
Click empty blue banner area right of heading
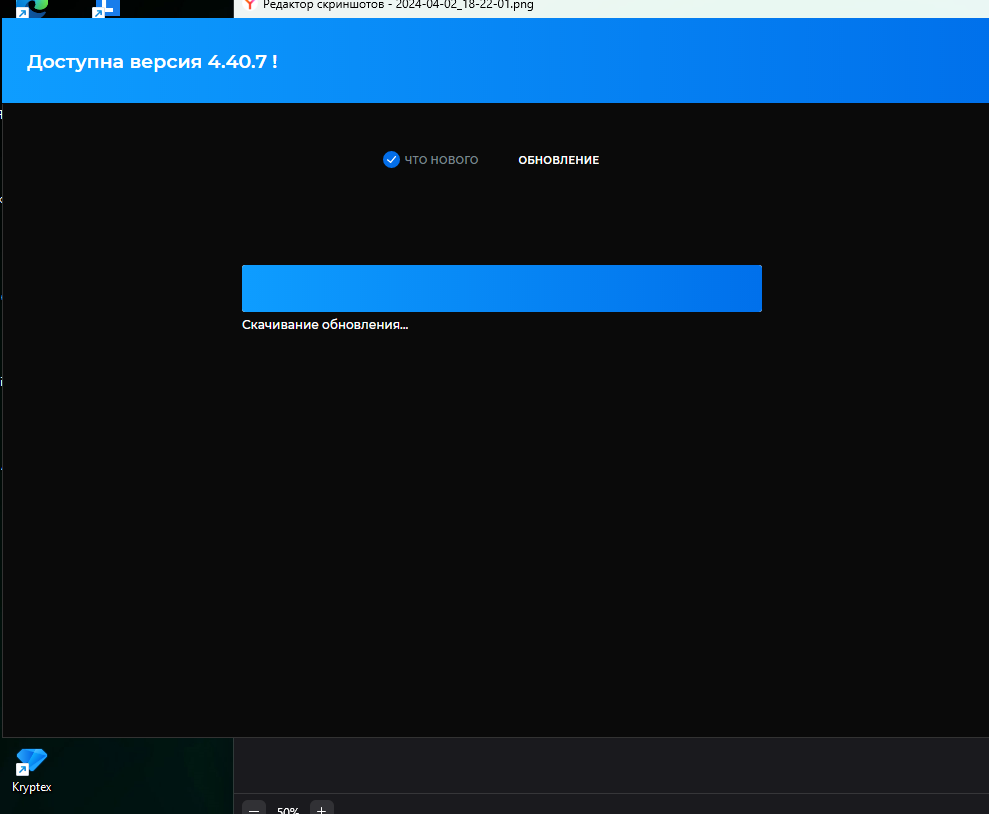[650, 61]
